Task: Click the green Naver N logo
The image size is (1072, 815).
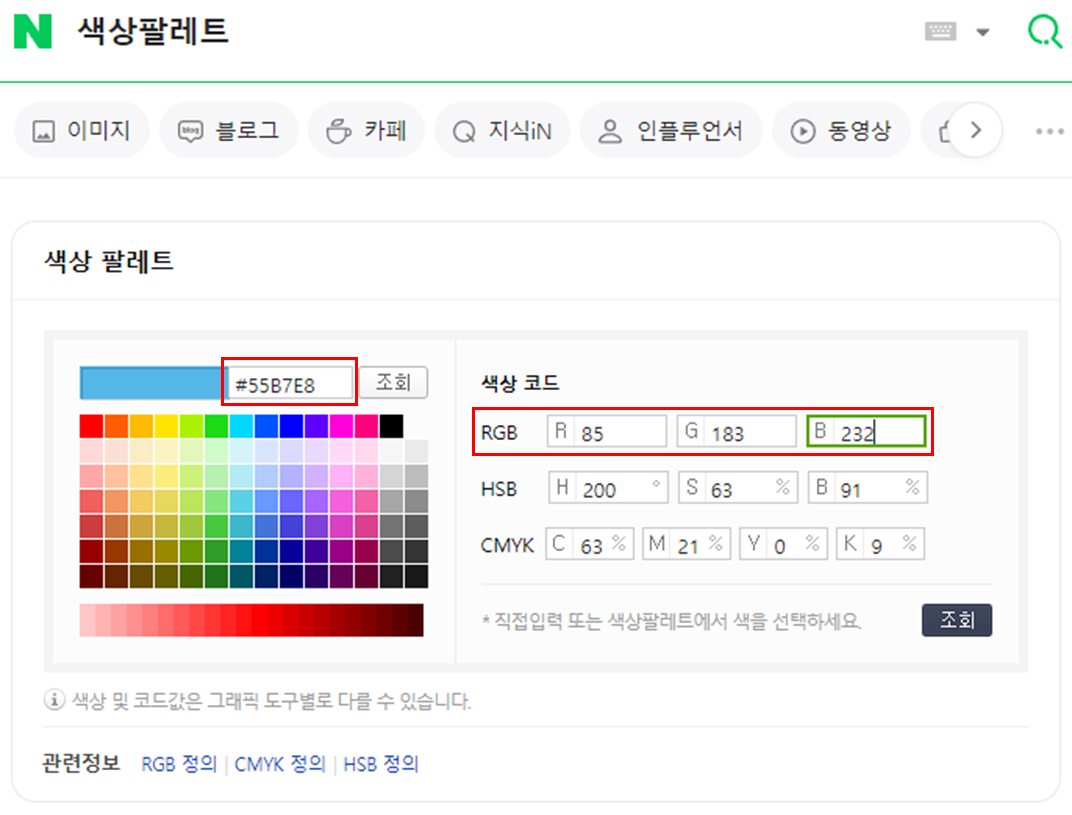Action: [33, 31]
